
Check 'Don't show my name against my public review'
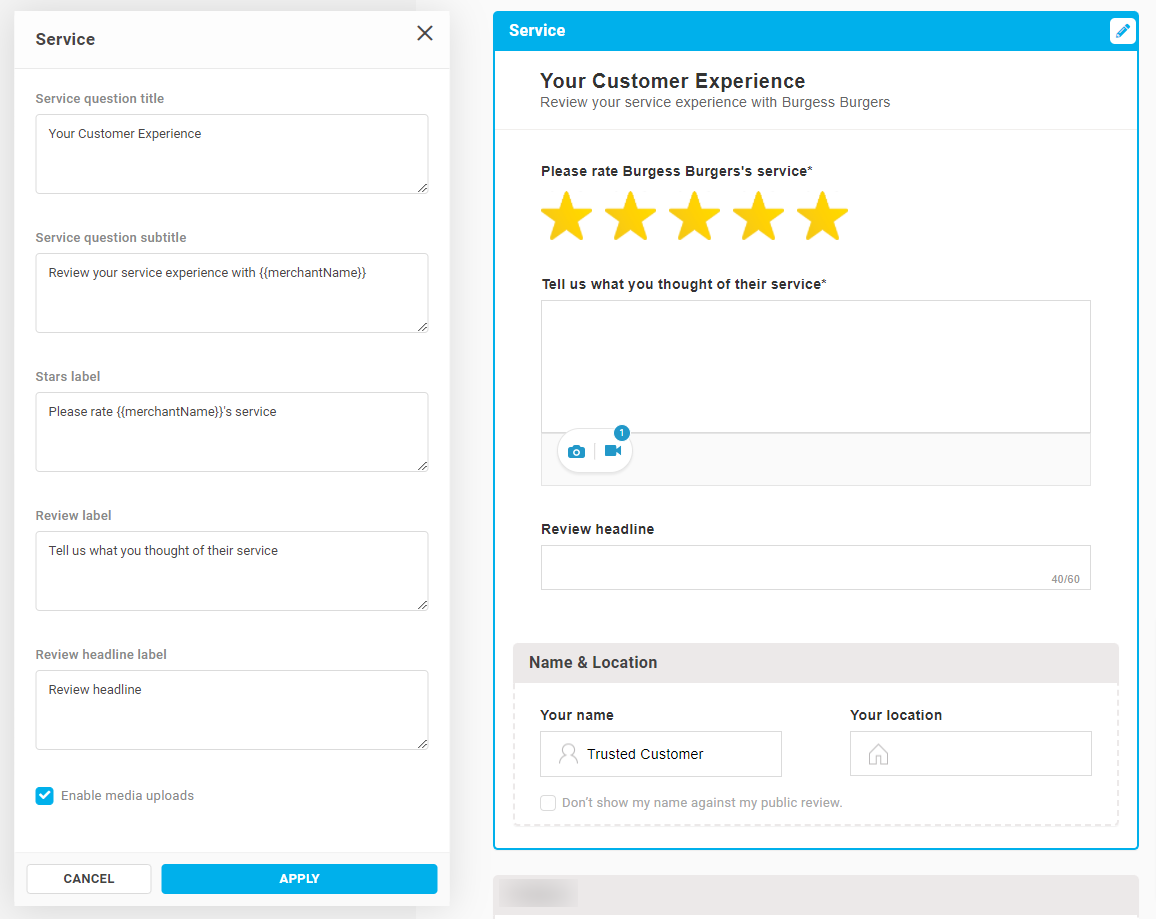548,802
